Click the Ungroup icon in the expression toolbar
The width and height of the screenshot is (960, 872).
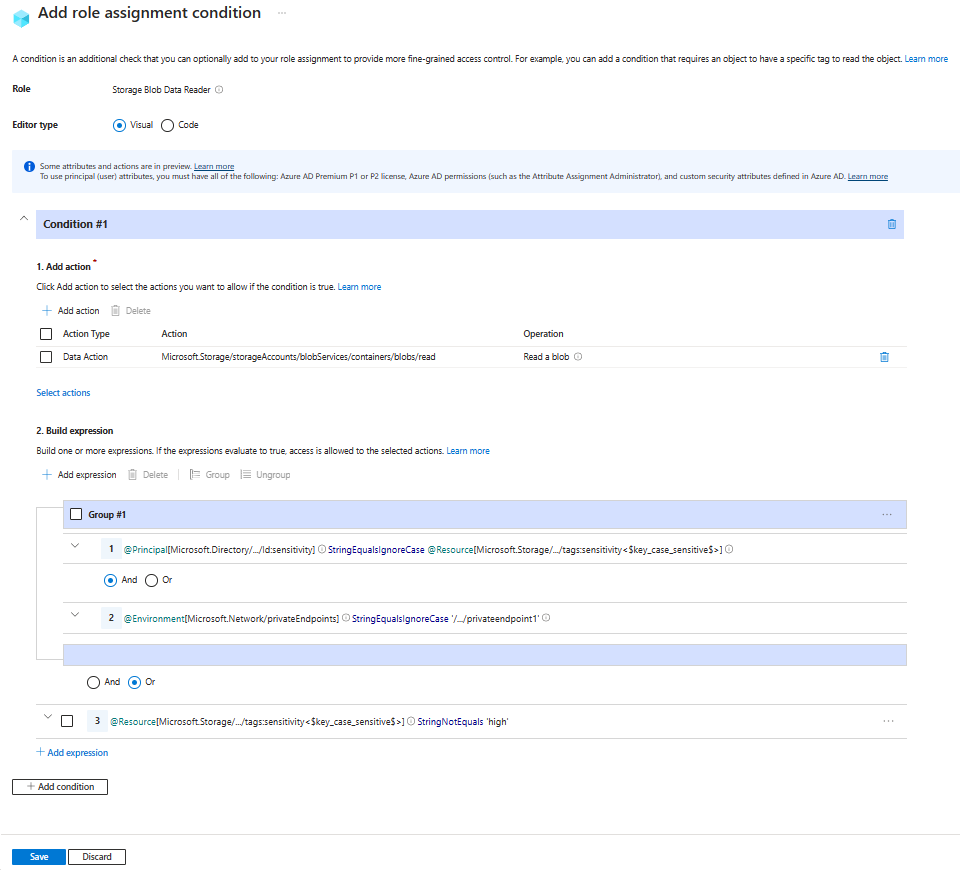pos(247,474)
